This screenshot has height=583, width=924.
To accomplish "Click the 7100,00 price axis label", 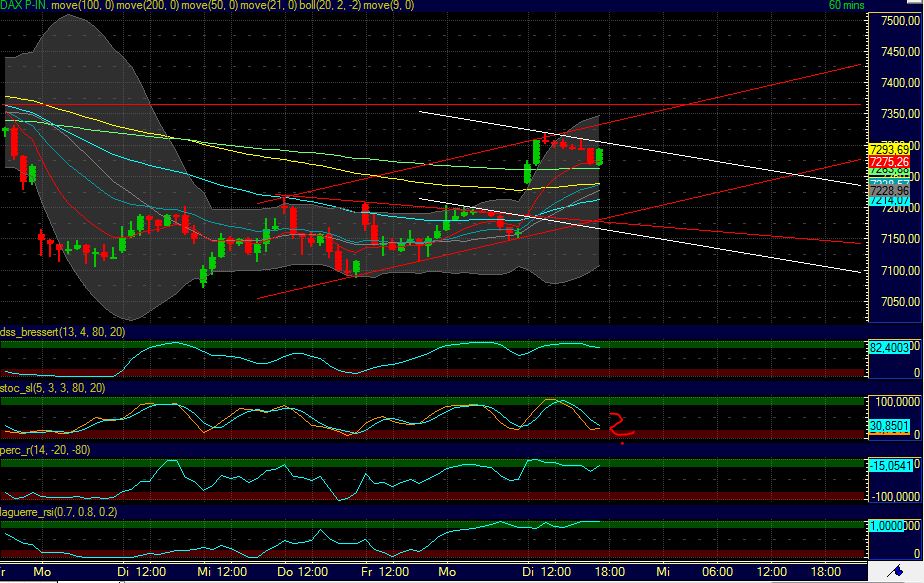I will tap(900, 271).
